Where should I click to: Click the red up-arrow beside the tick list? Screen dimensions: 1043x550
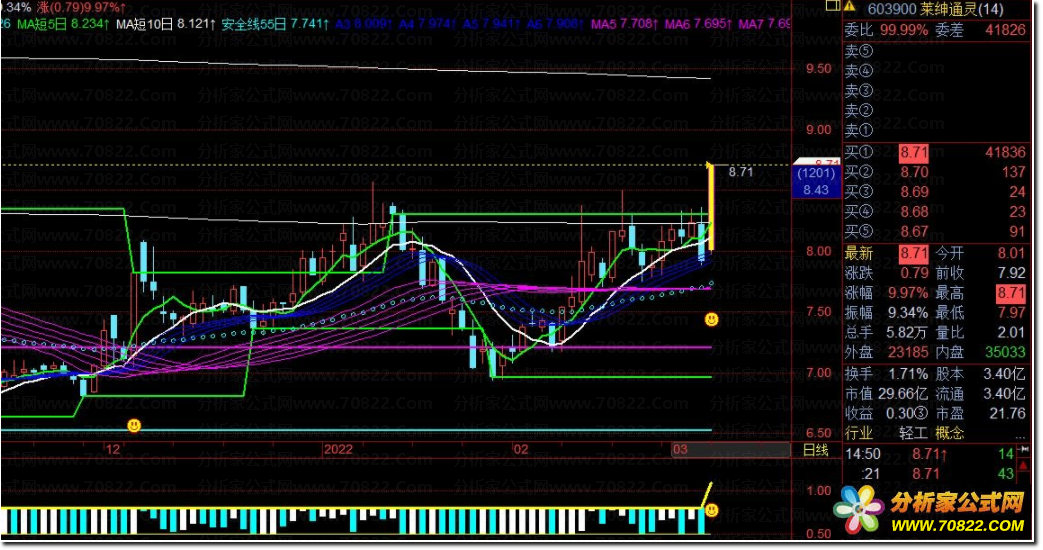(x=1024, y=468)
